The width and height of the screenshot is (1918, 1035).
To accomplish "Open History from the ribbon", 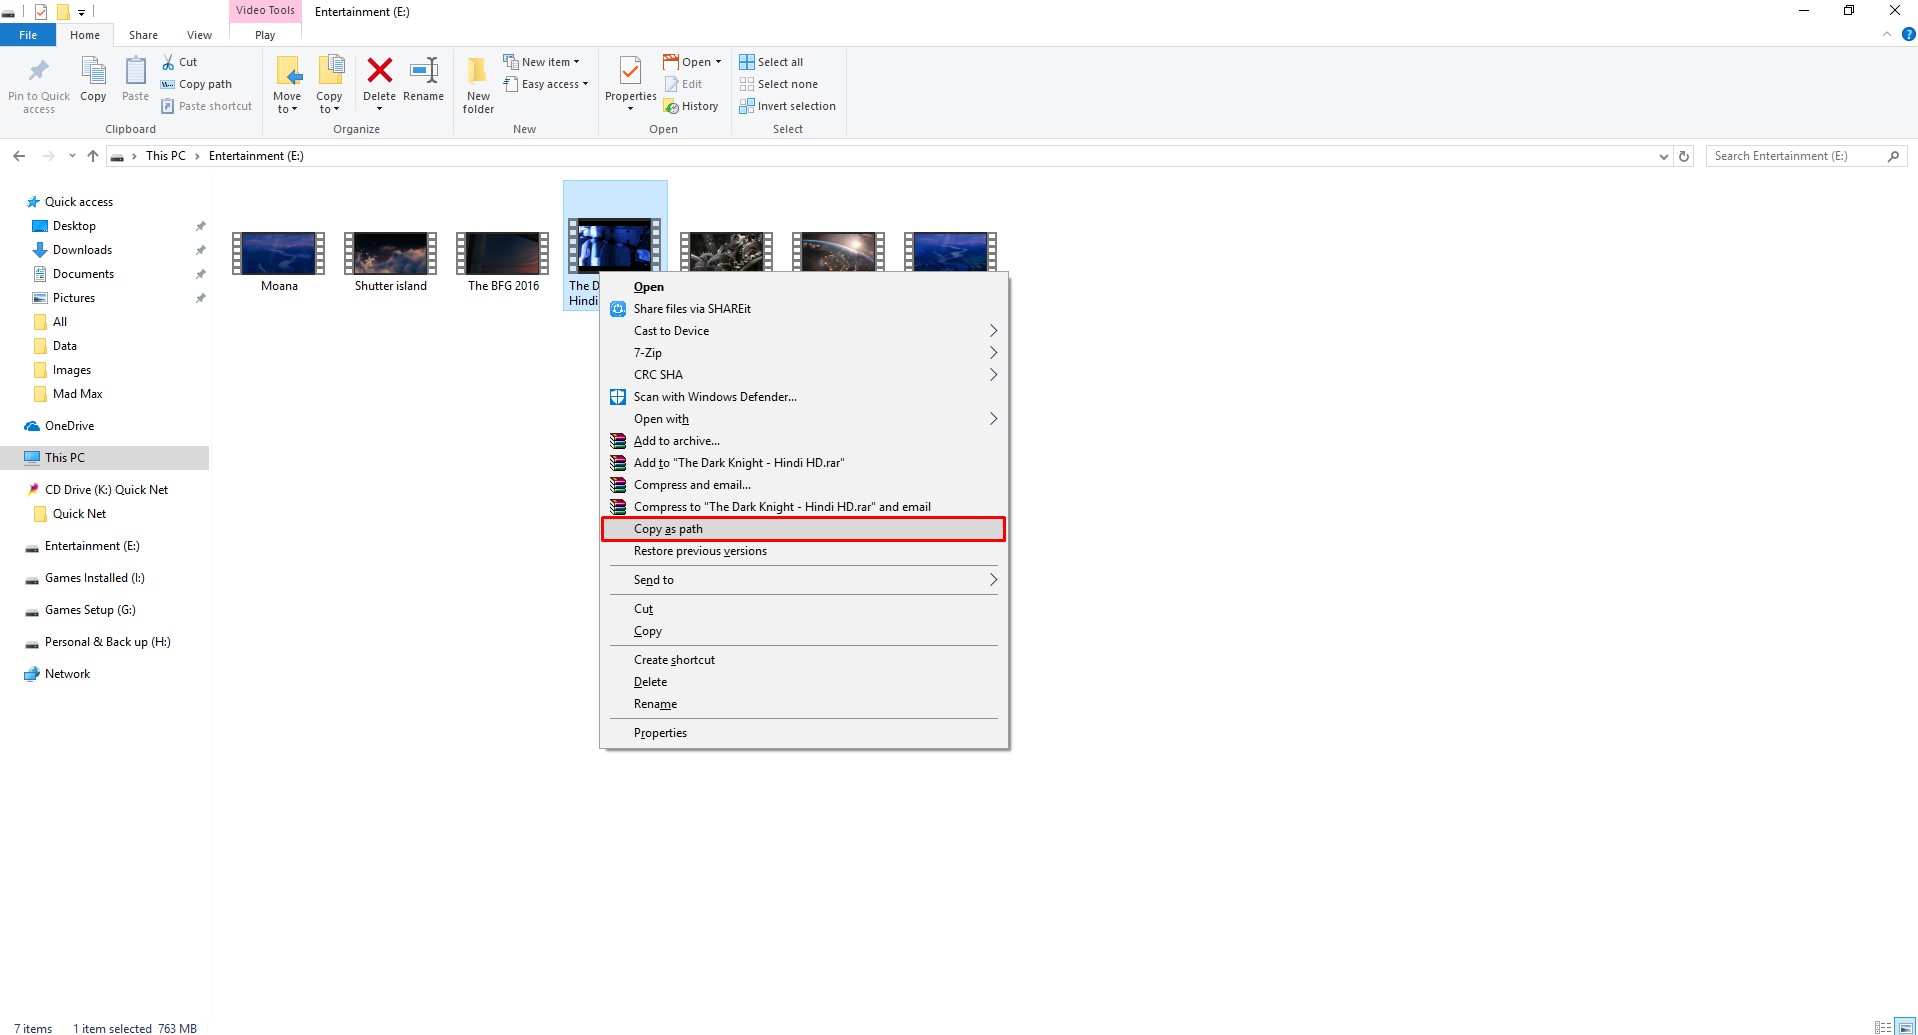I will point(691,106).
